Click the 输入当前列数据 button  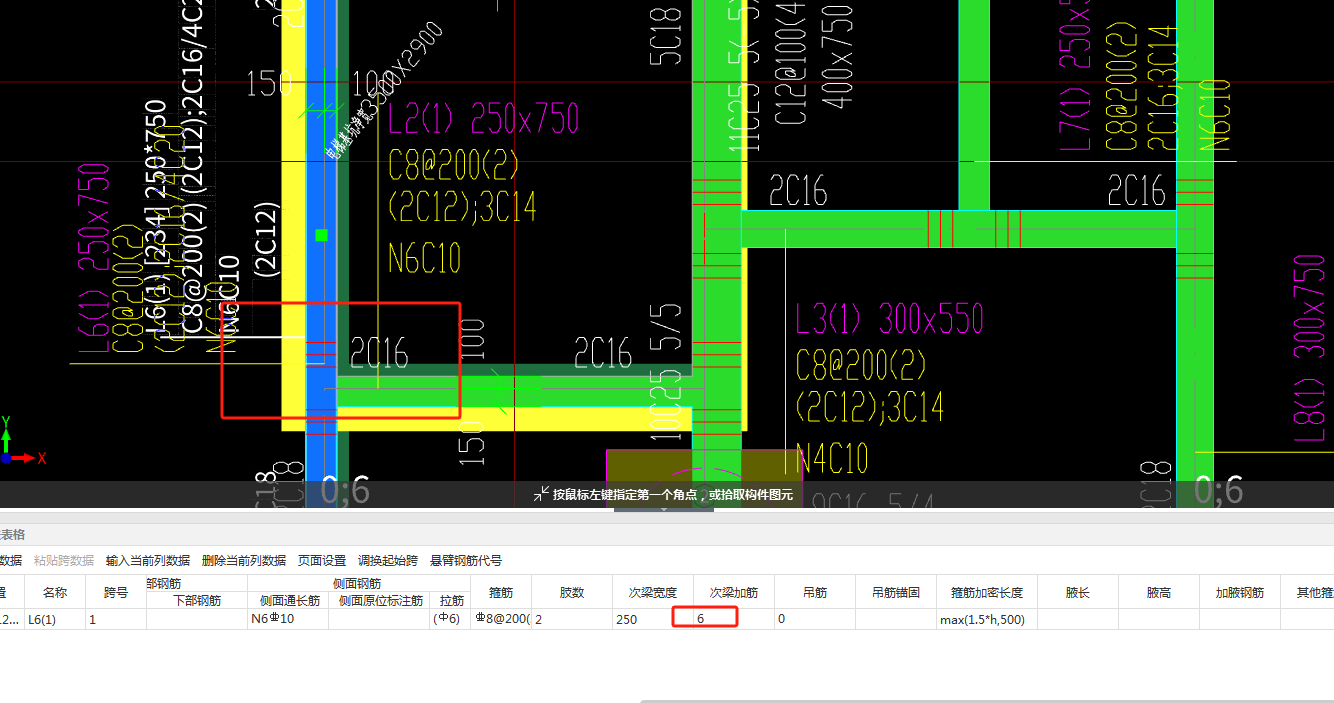click(148, 561)
